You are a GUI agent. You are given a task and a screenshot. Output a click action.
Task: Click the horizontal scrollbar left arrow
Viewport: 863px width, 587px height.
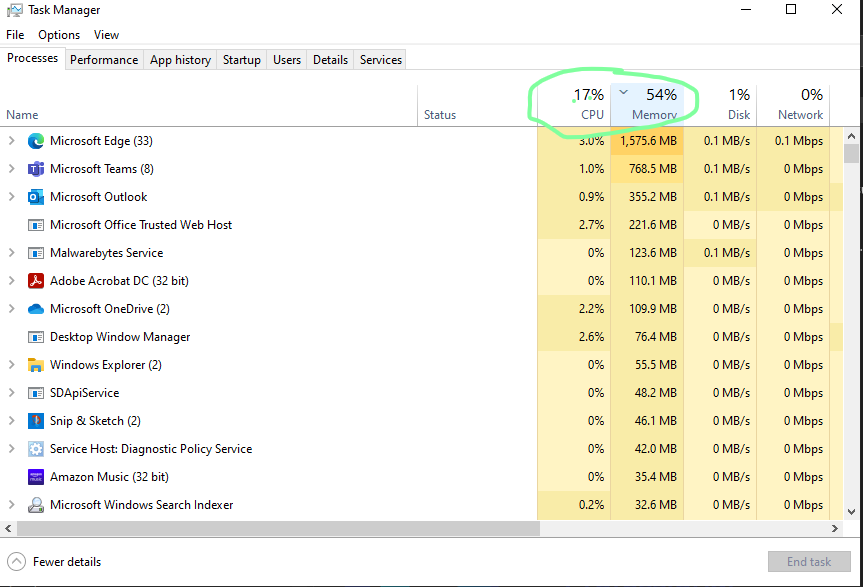click(8, 528)
